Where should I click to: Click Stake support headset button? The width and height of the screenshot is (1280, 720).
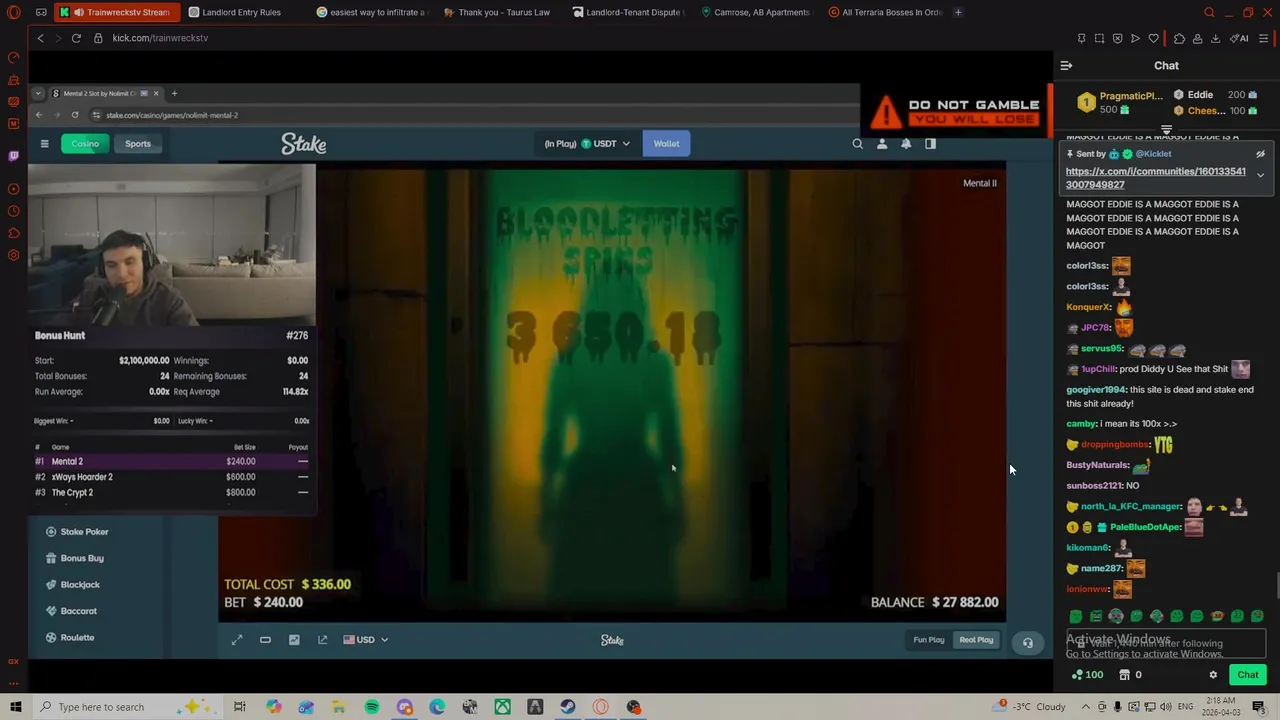[x=1027, y=643]
